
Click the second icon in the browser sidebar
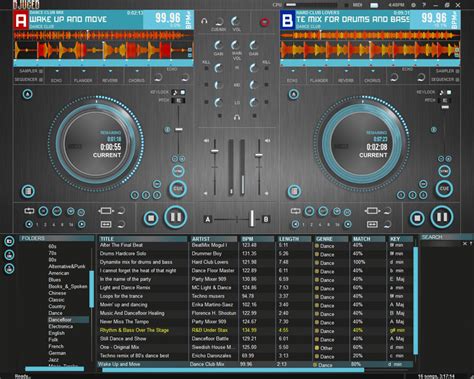pyautogui.click(x=9, y=255)
